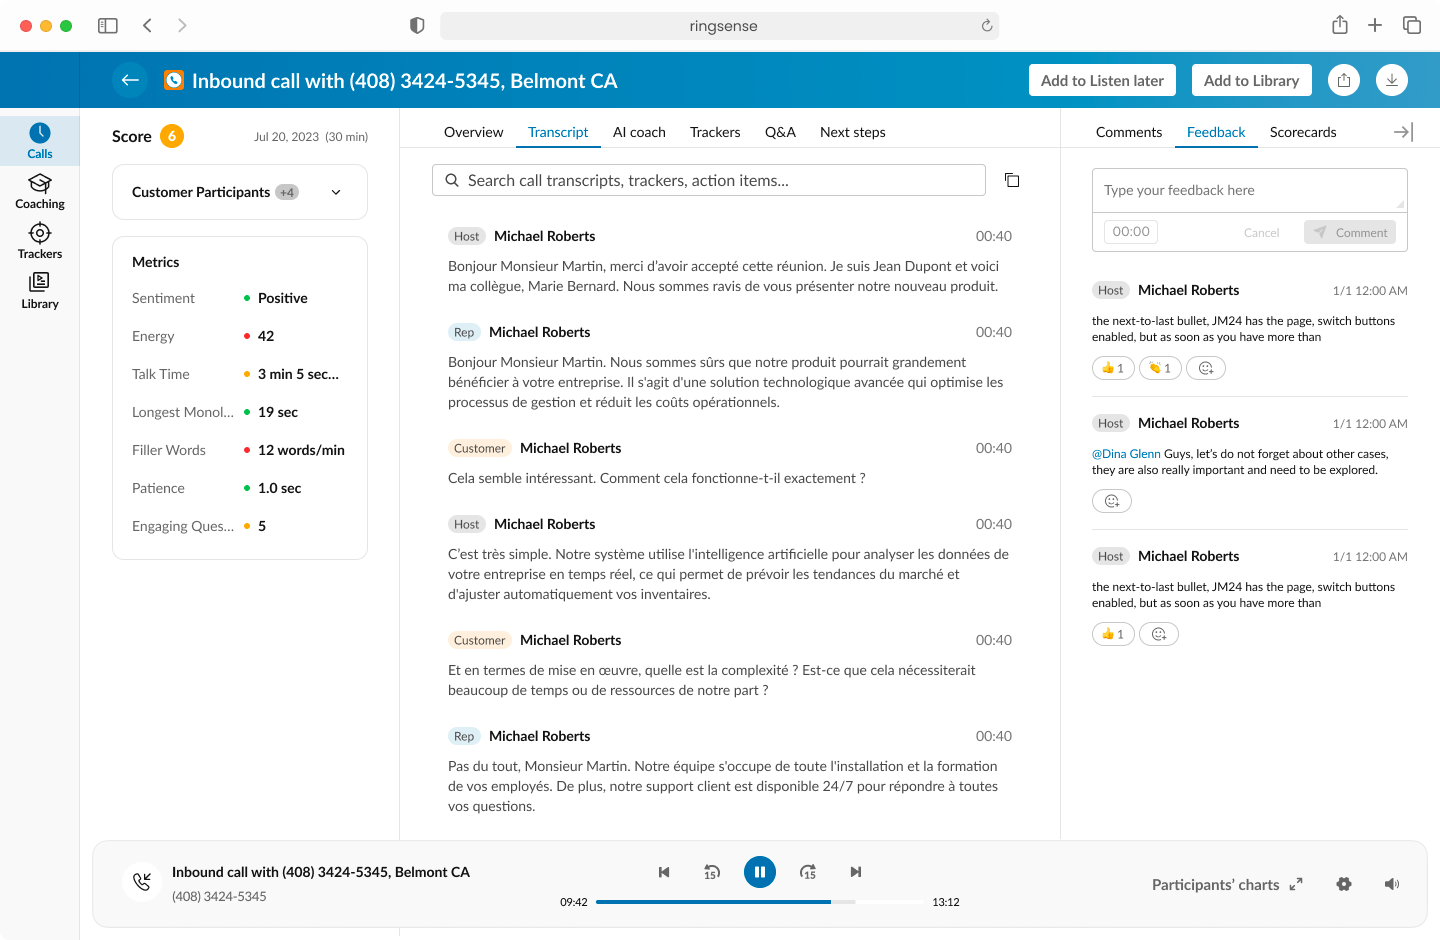Open Trackers from the left sidebar
1440x940 pixels.
(x=39, y=241)
